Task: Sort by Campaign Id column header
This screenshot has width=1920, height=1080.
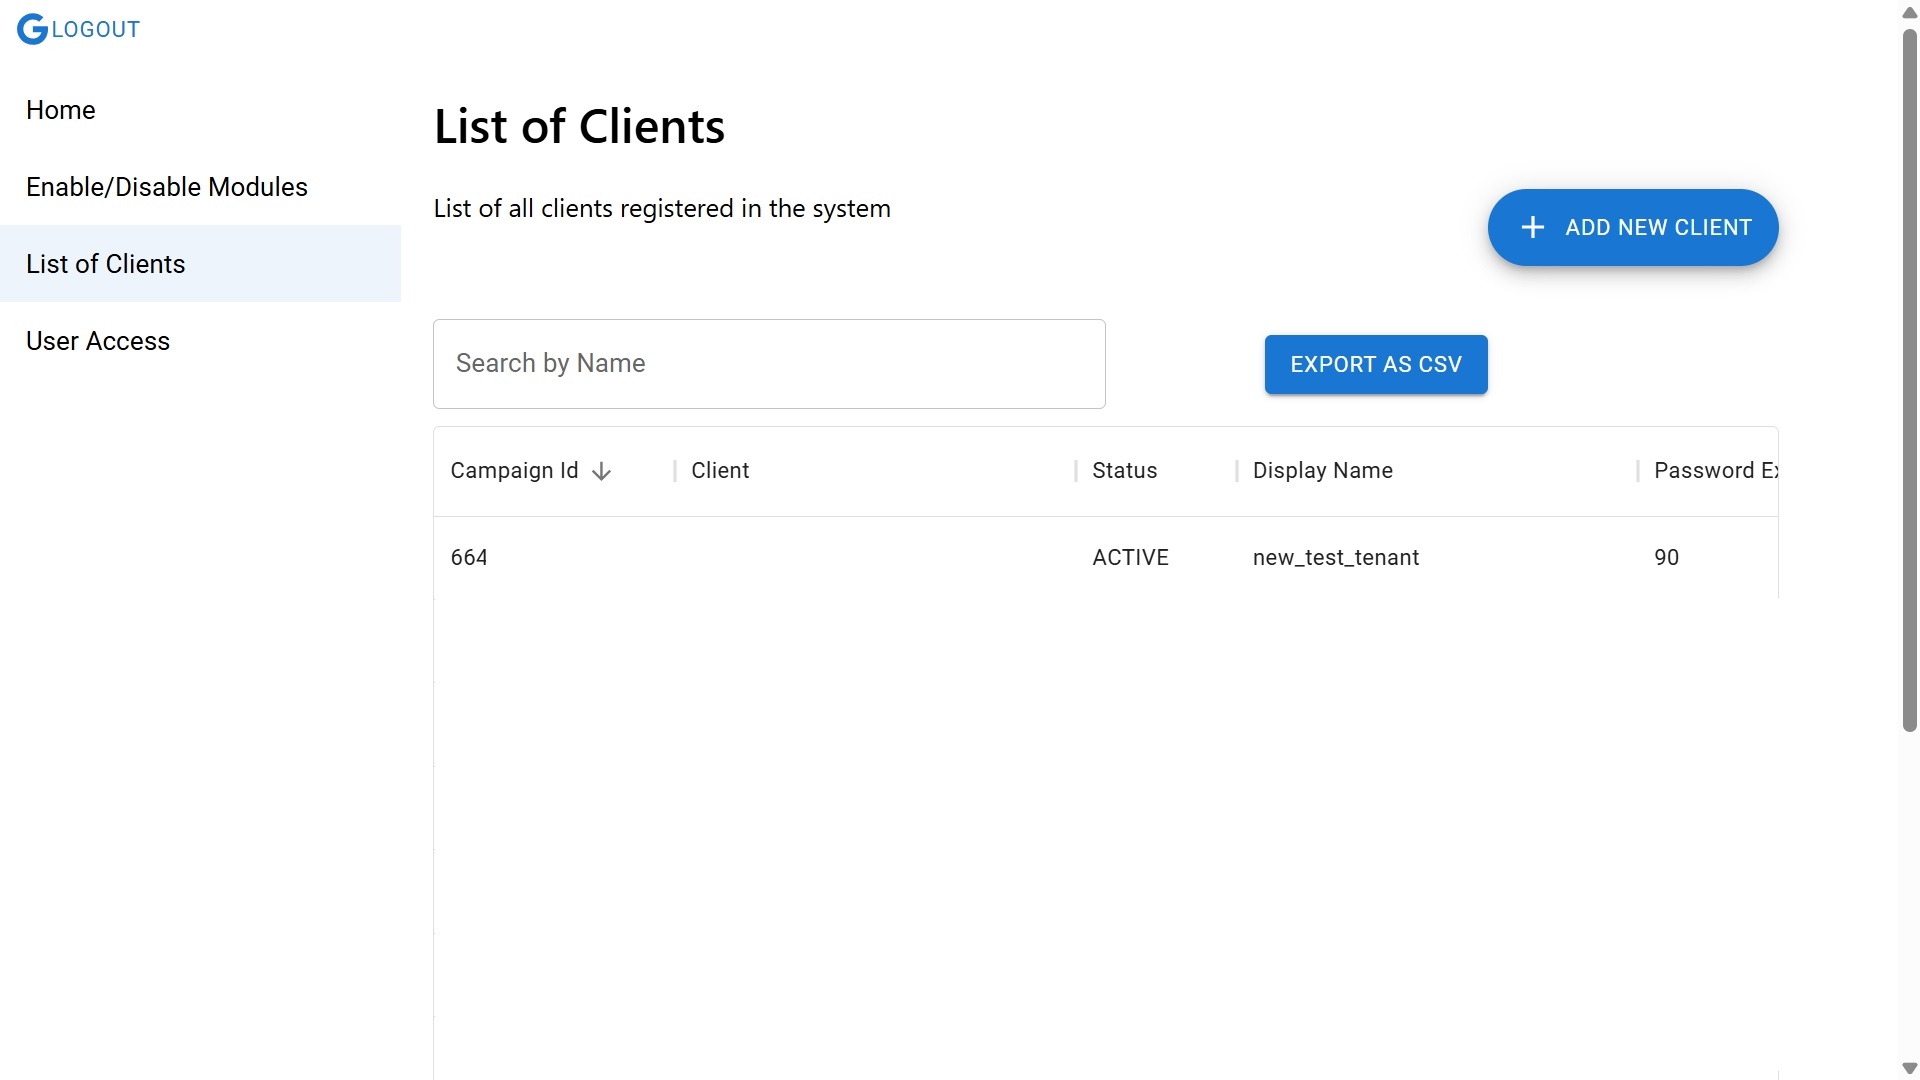Action: click(x=514, y=471)
